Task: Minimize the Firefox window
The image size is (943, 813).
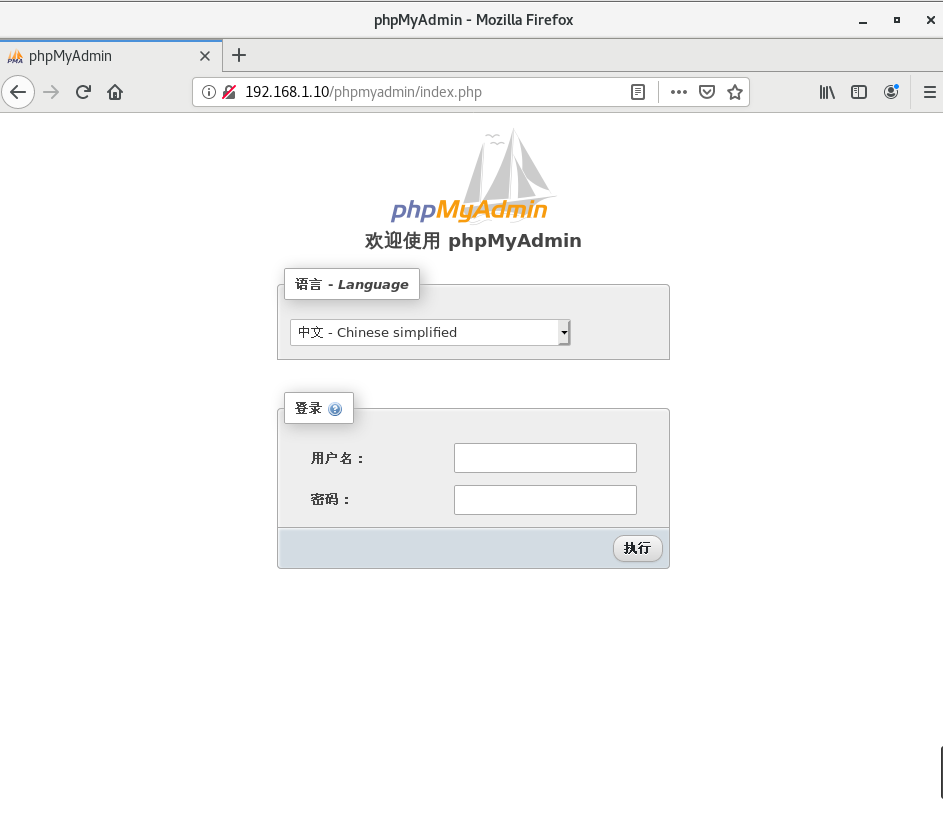Action: point(863,20)
